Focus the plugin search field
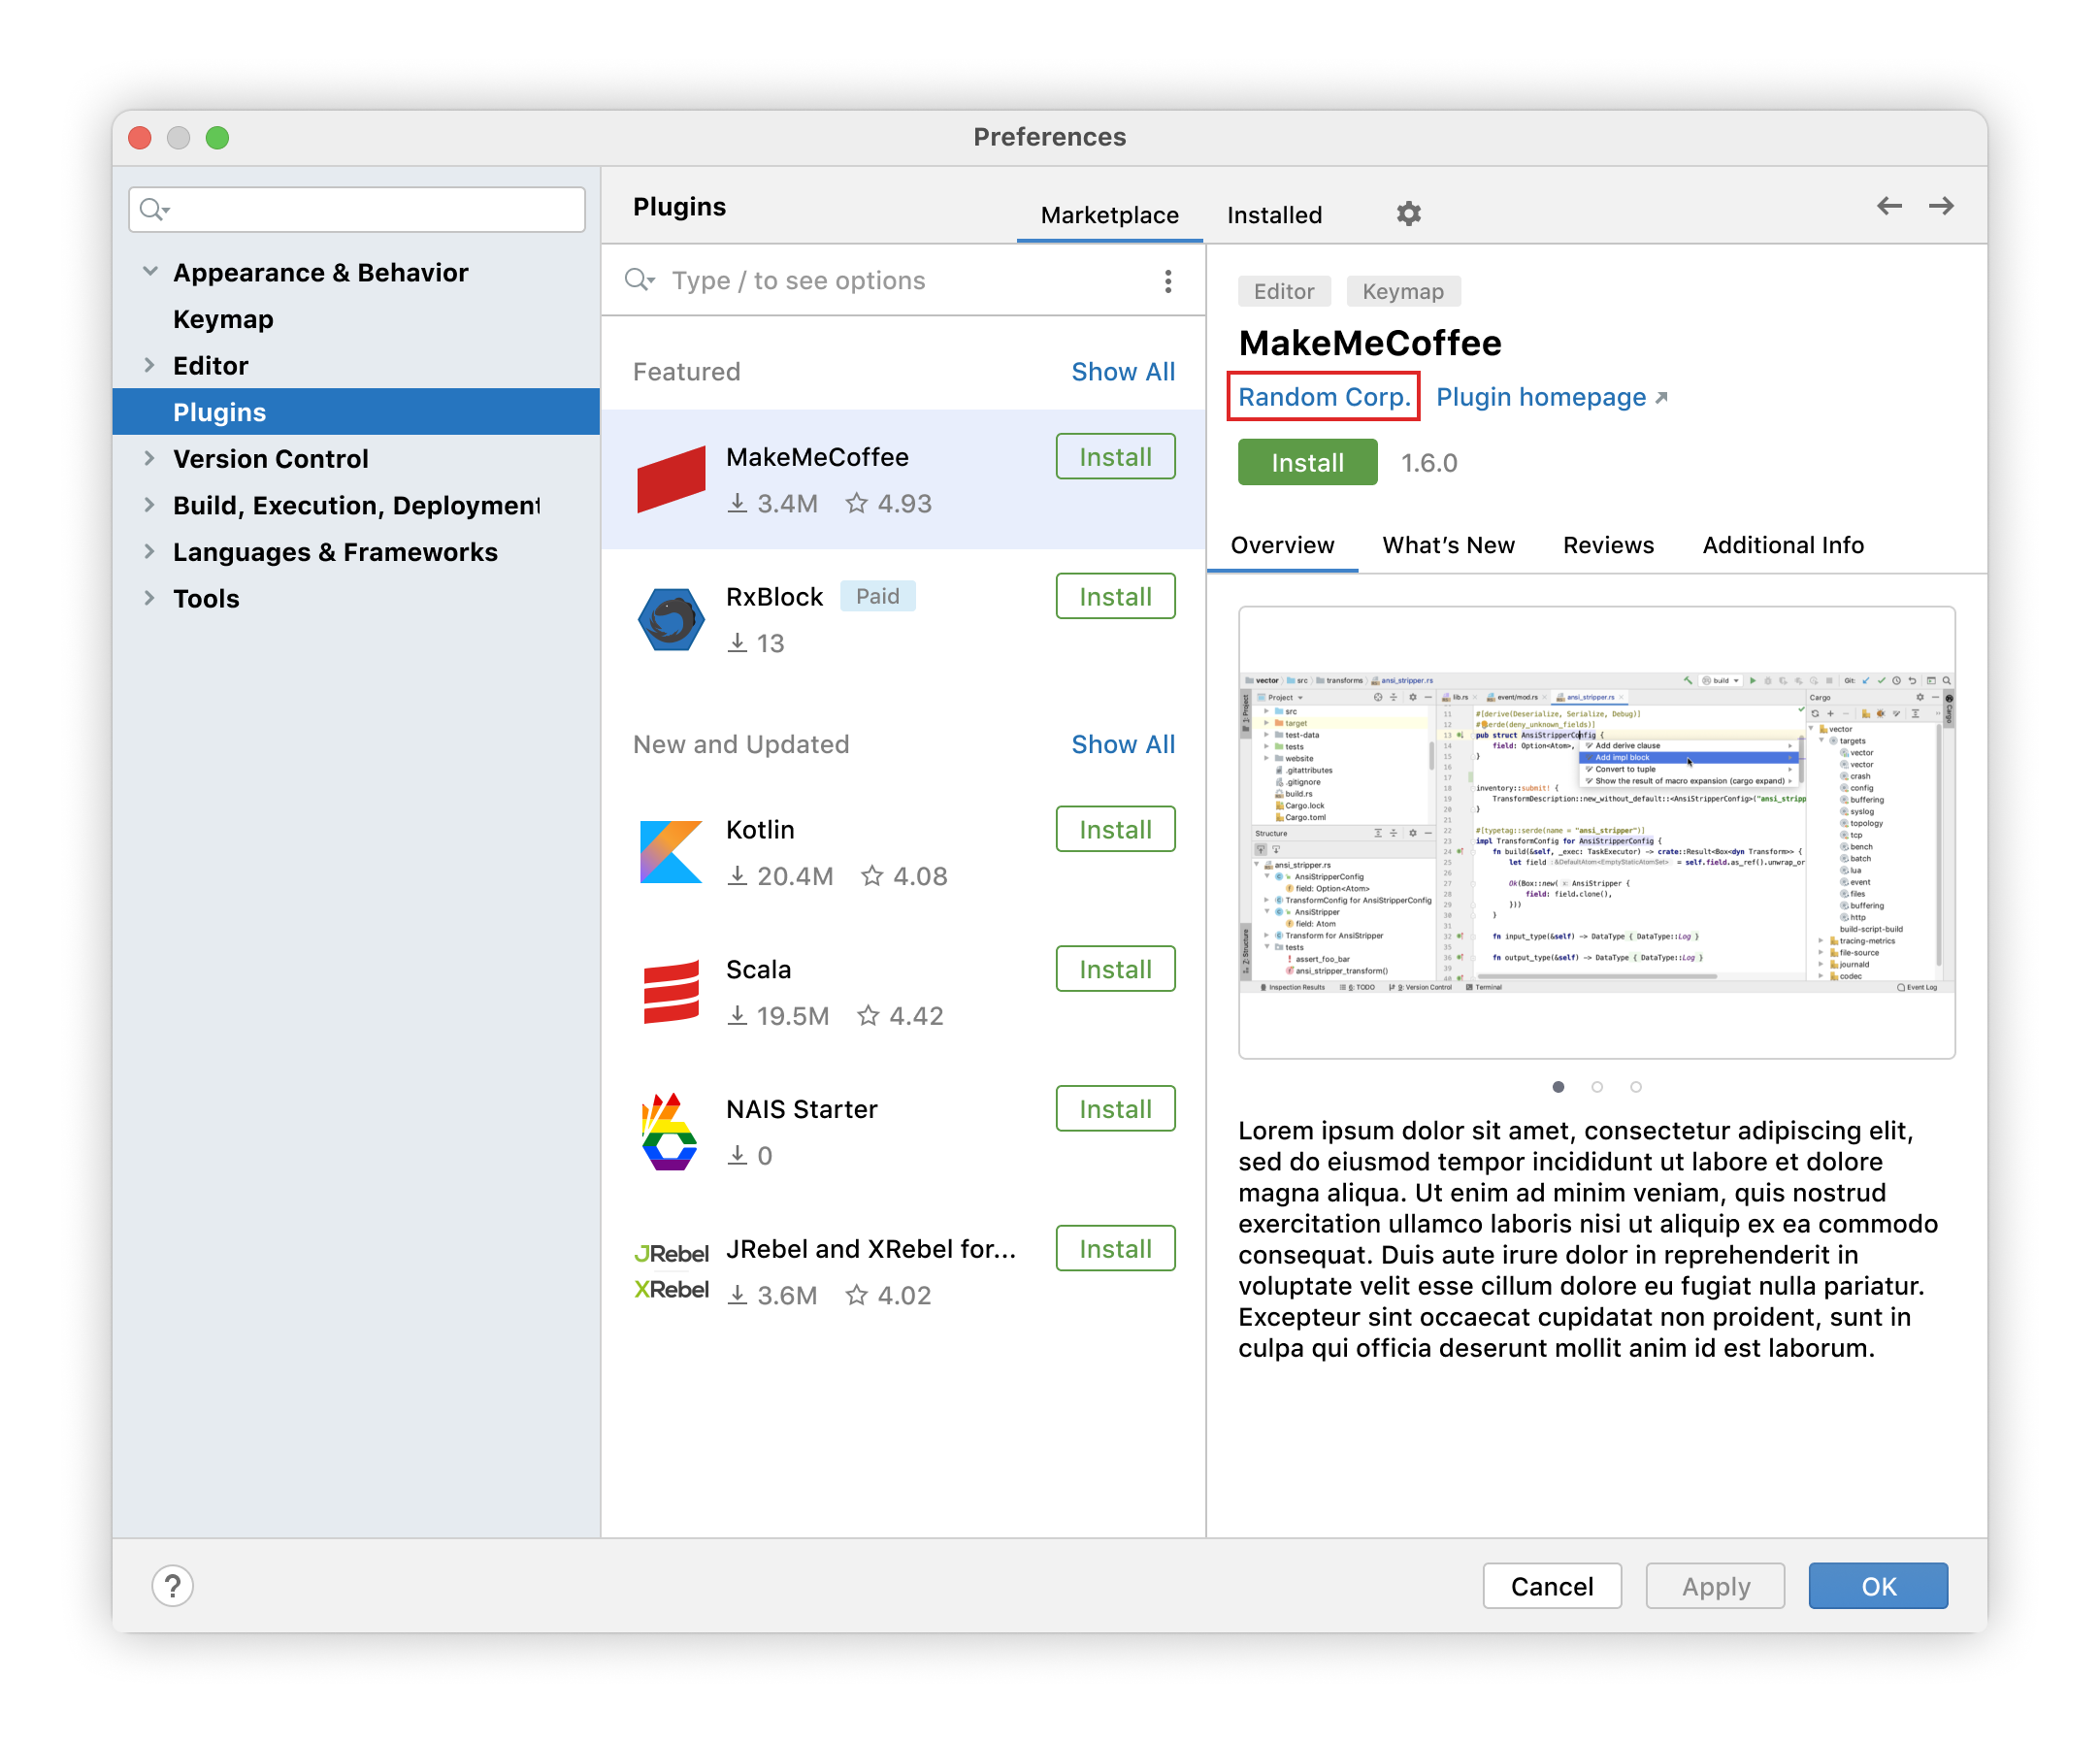 pos(904,281)
